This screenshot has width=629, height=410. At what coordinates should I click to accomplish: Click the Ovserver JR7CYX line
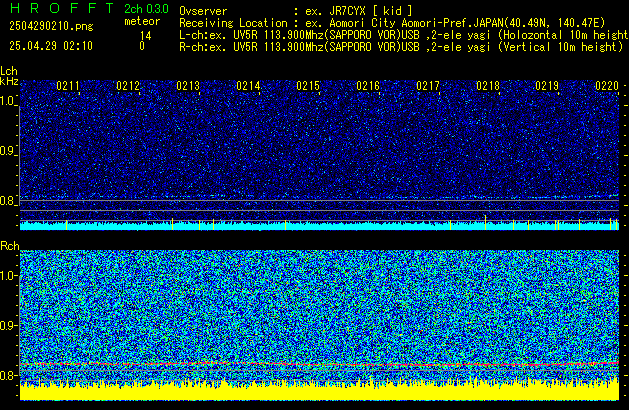tap(296, 11)
